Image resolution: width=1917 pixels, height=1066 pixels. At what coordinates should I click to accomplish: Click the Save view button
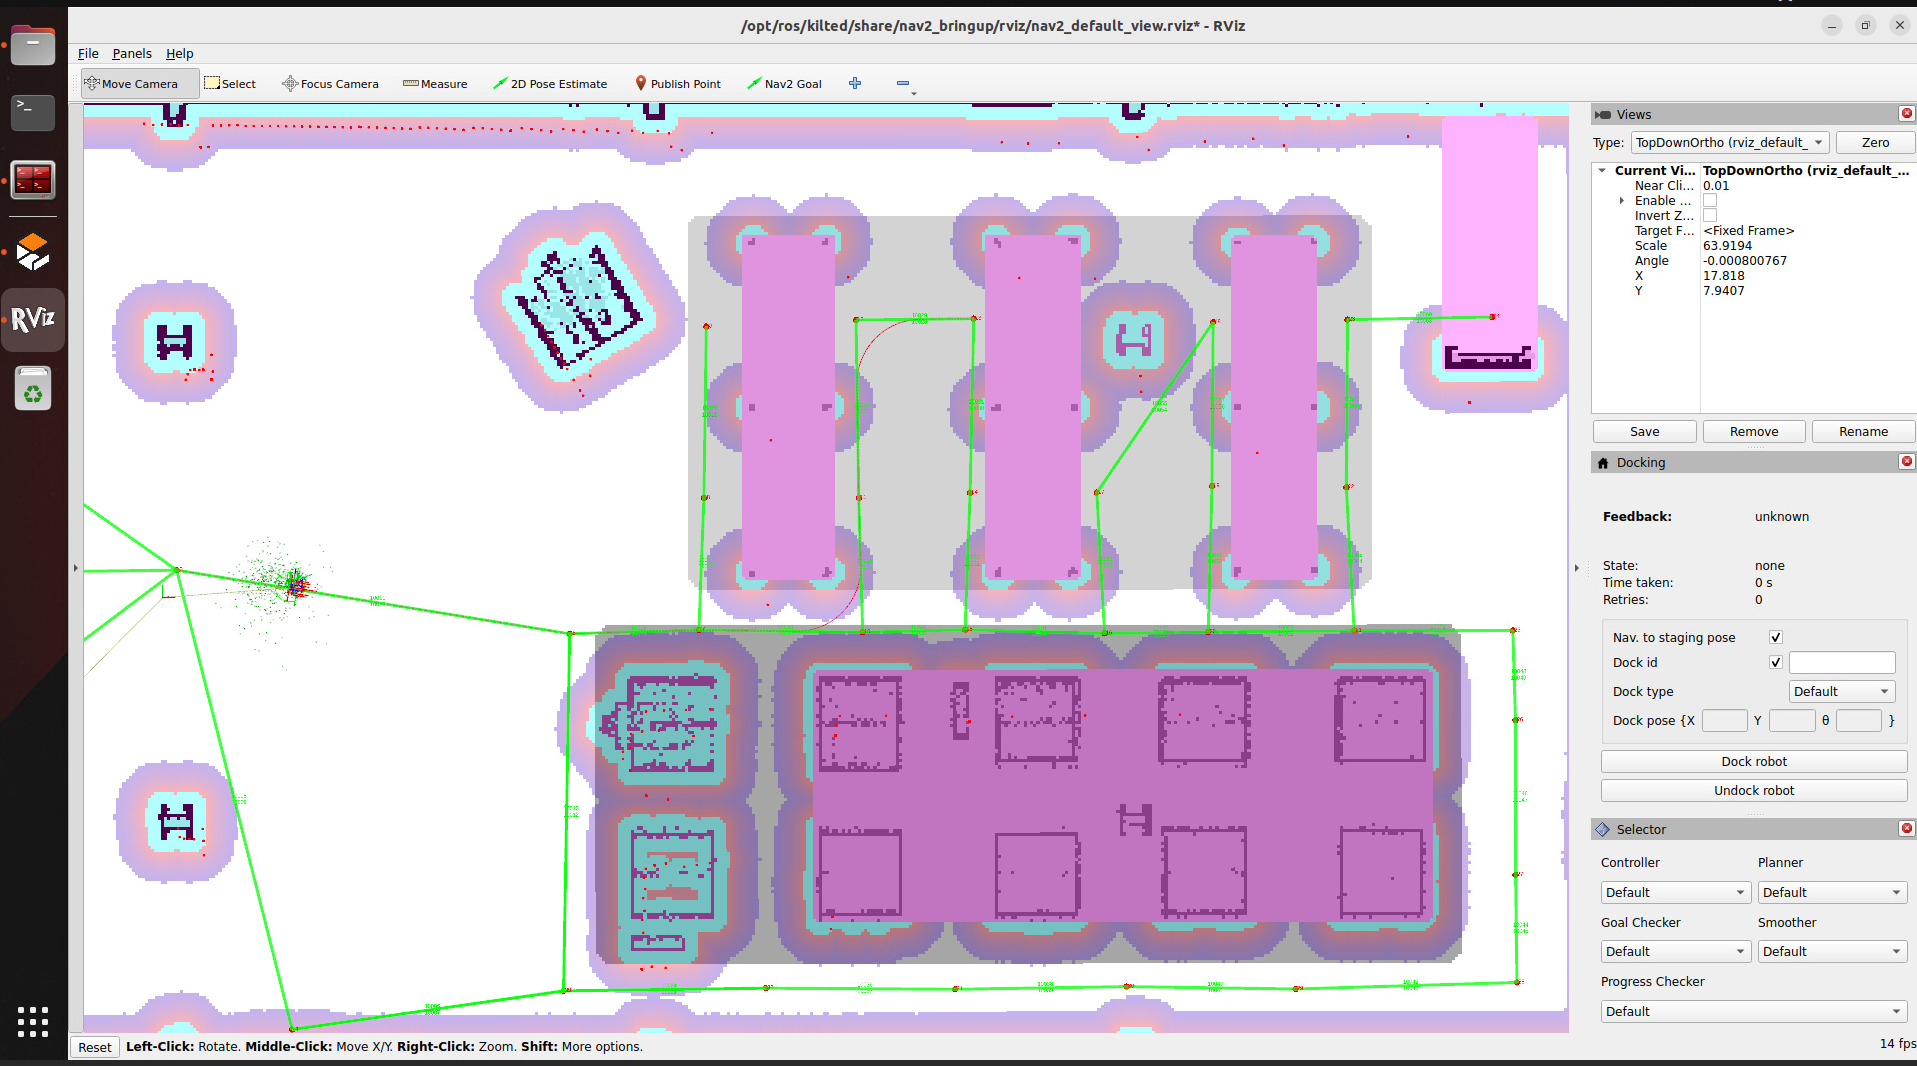pyautogui.click(x=1644, y=432)
